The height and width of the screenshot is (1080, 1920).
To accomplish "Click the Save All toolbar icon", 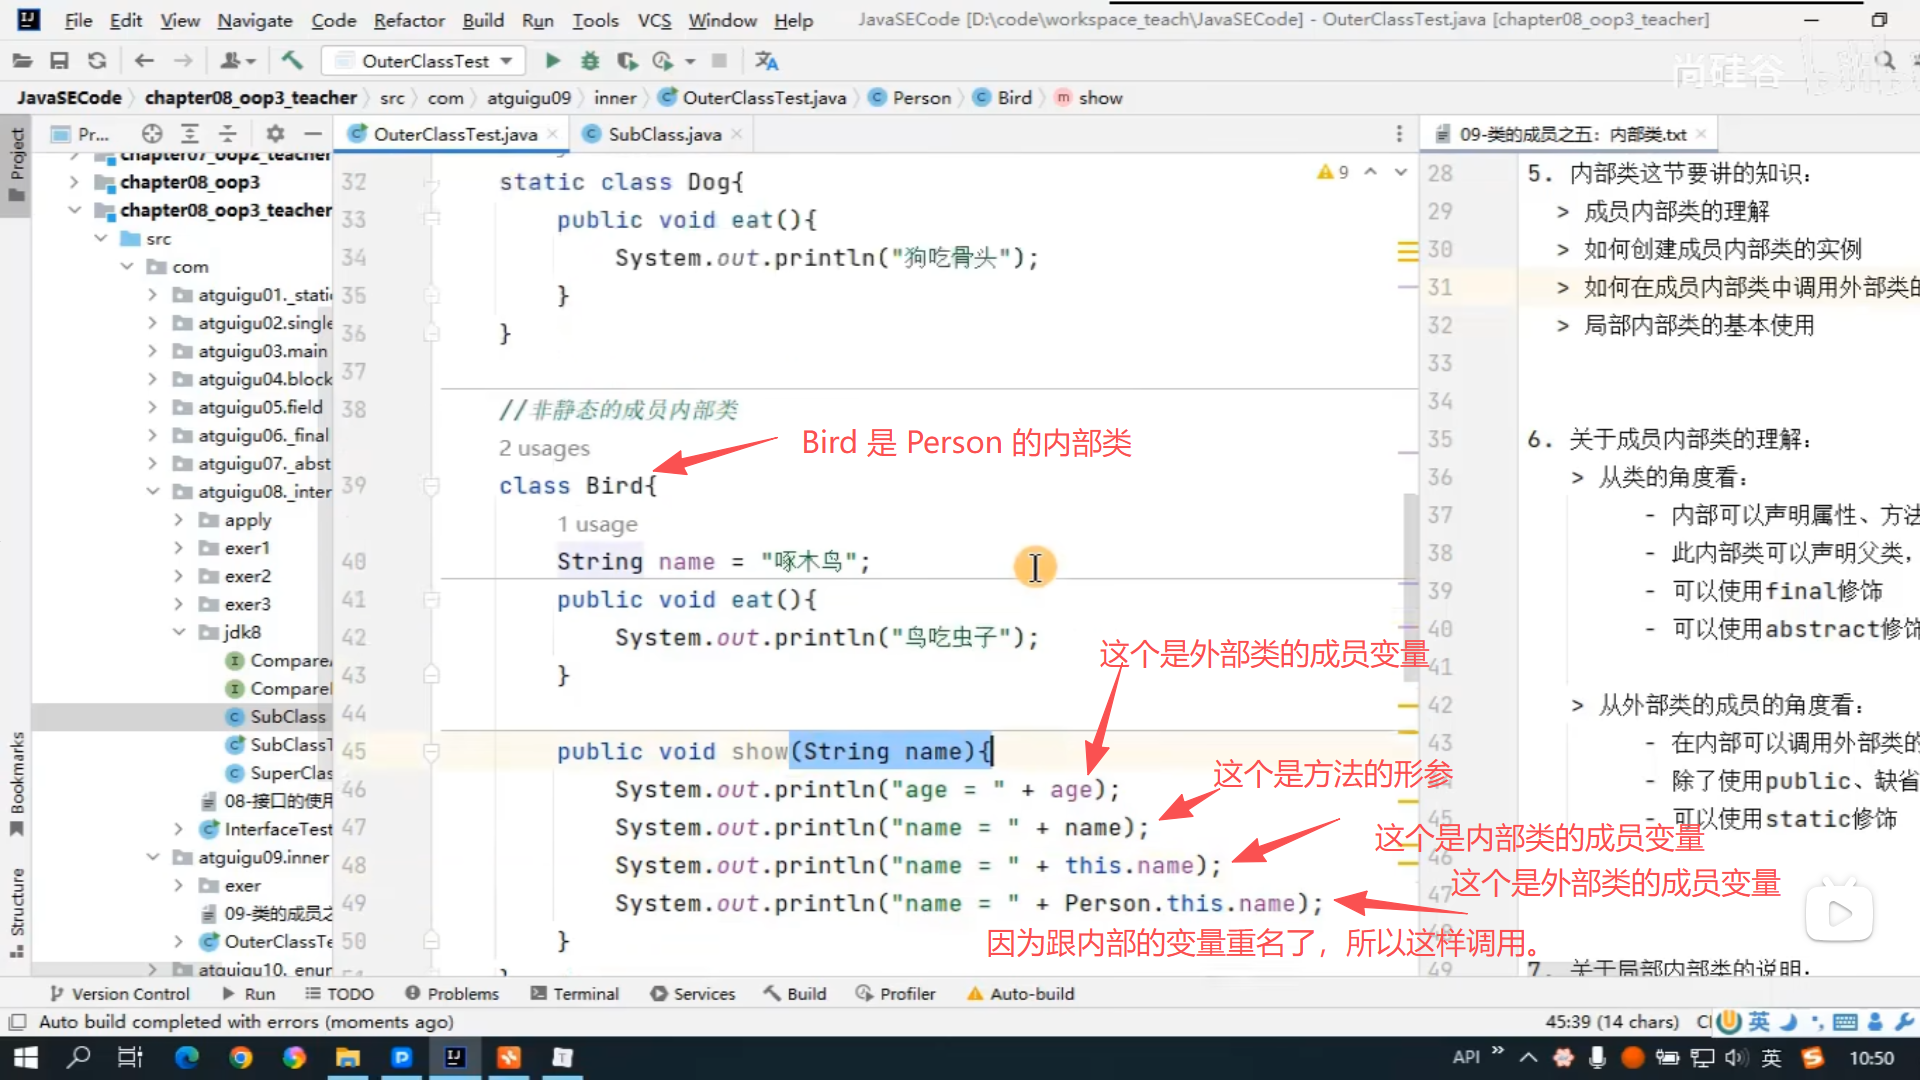I will pyautogui.click(x=59, y=61).
